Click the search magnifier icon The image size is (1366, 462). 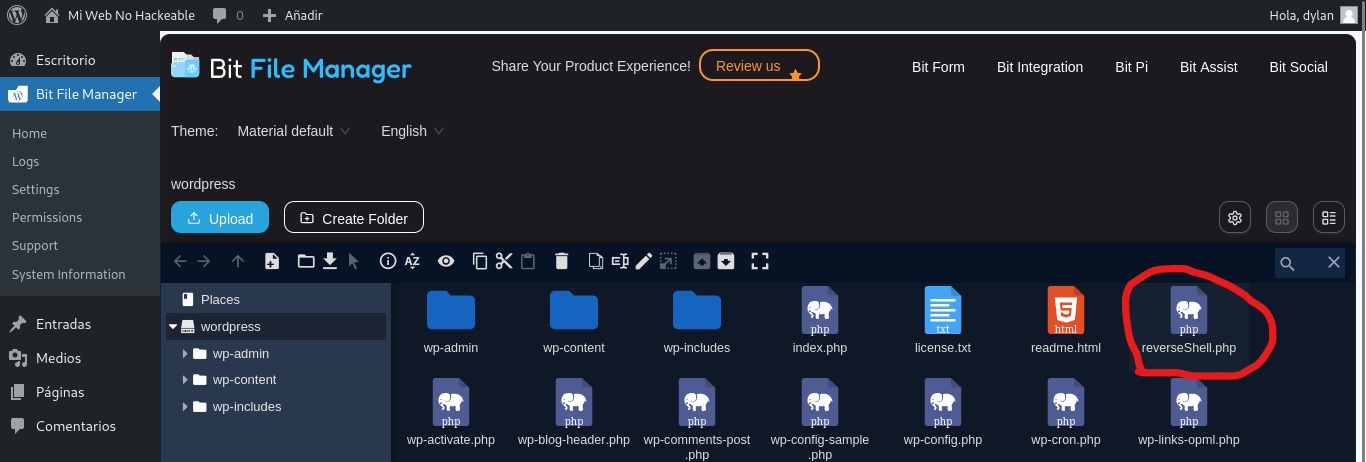[x=1287, y=263]
